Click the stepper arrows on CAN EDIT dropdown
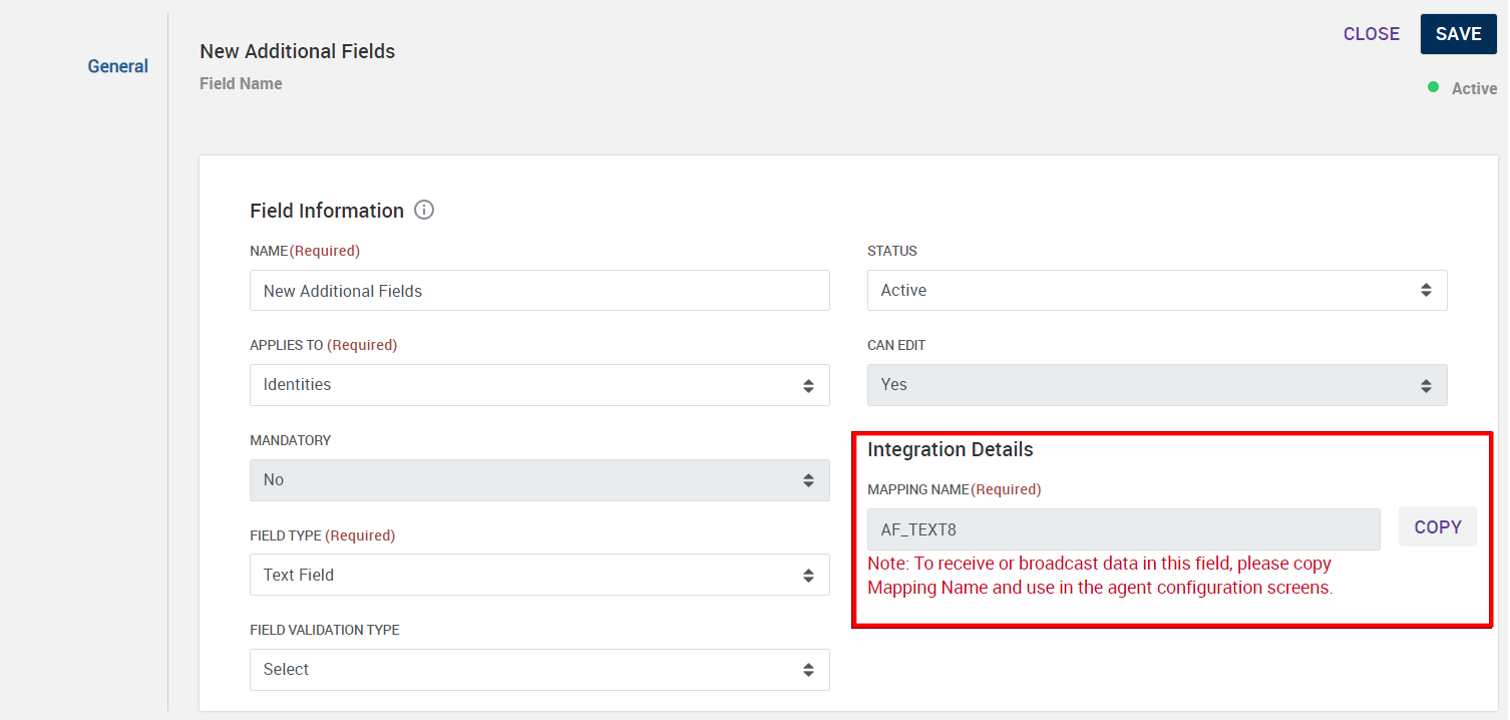The height and width of the screenshot is (720, 1510). (1427, 385)
